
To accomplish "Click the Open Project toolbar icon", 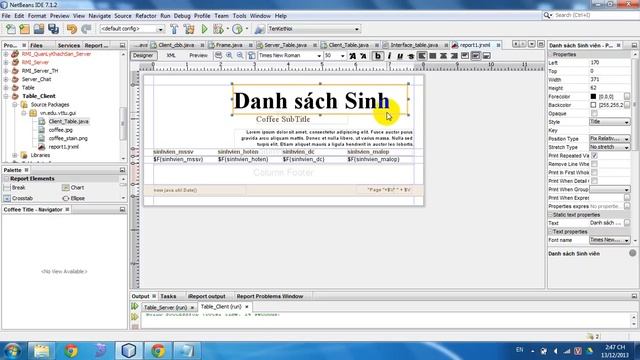I will pyautogui.click(x=39, y=29).
